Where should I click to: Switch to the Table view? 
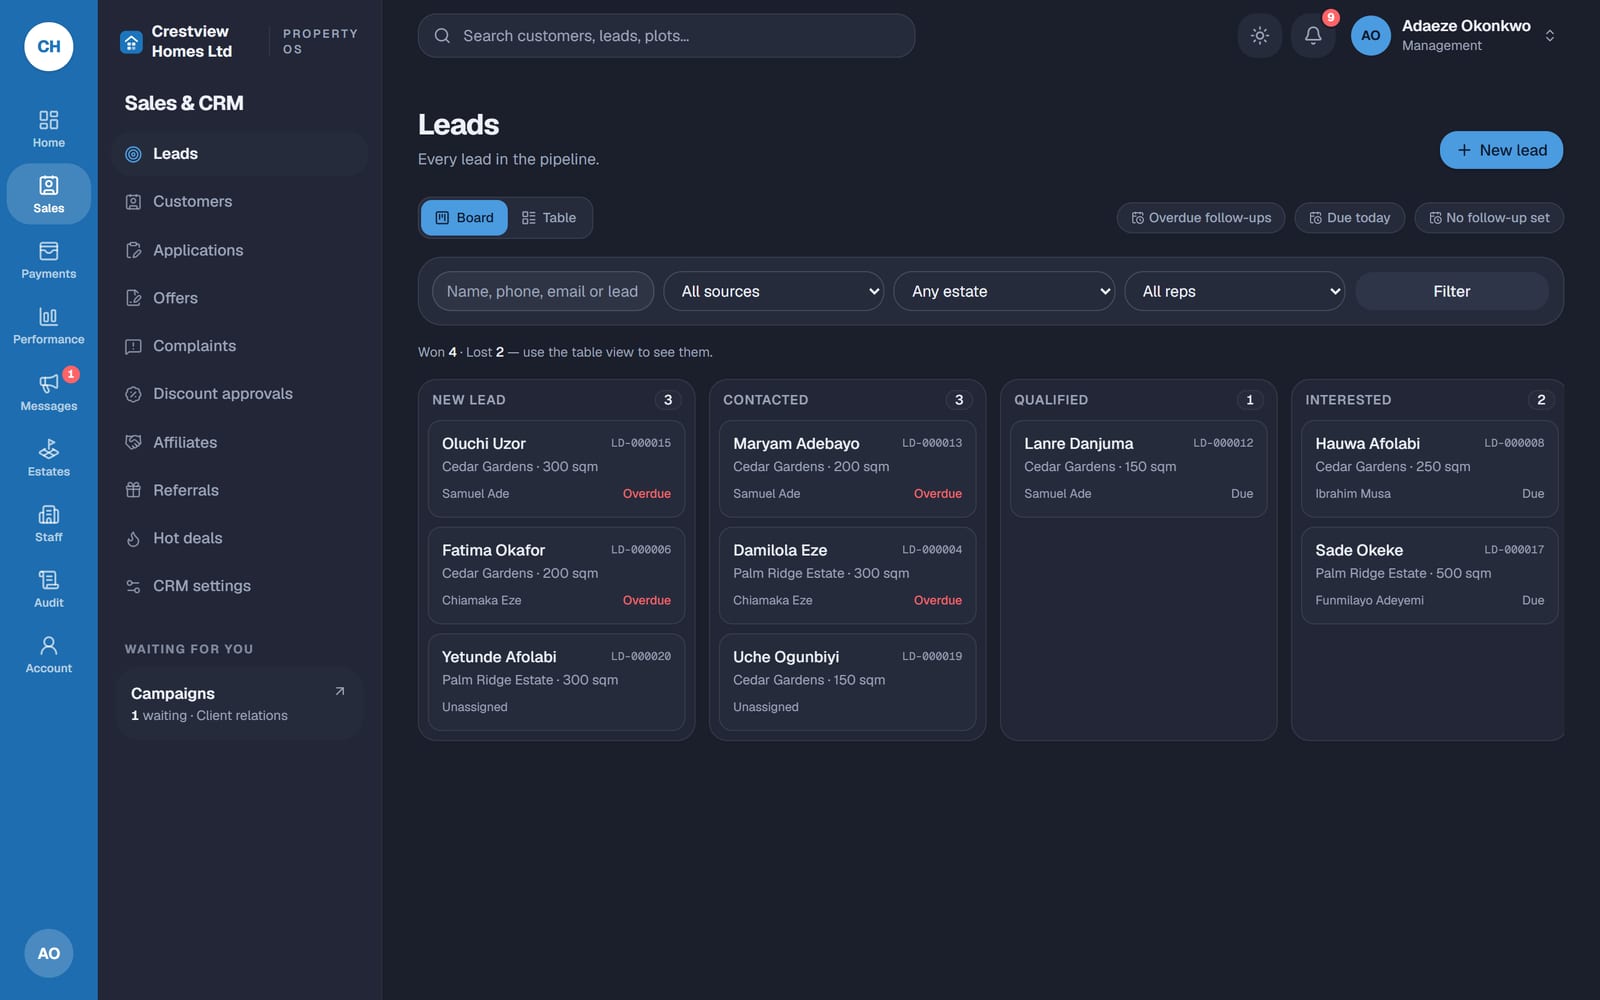pyautogui.click(x=549, y=218)
